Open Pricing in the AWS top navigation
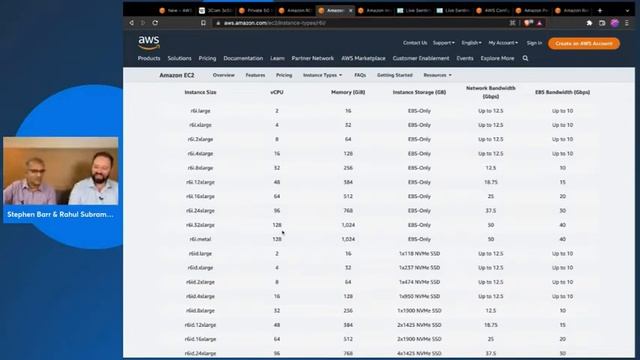The image size is (640, 360). [207, 58]
